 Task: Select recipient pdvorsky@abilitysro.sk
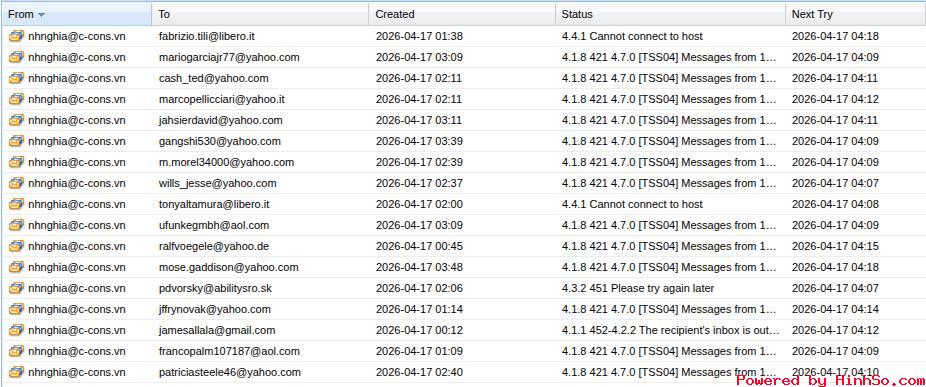pyautogui.click(x=216, y=288)
